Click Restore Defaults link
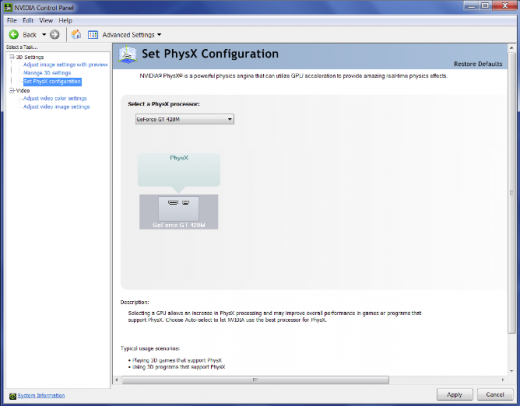 point(478,64)
